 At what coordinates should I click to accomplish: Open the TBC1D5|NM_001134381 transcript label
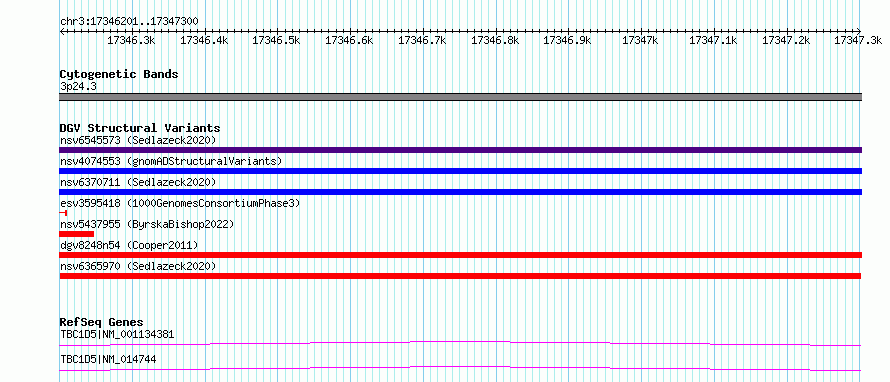[x=117, y=334]
